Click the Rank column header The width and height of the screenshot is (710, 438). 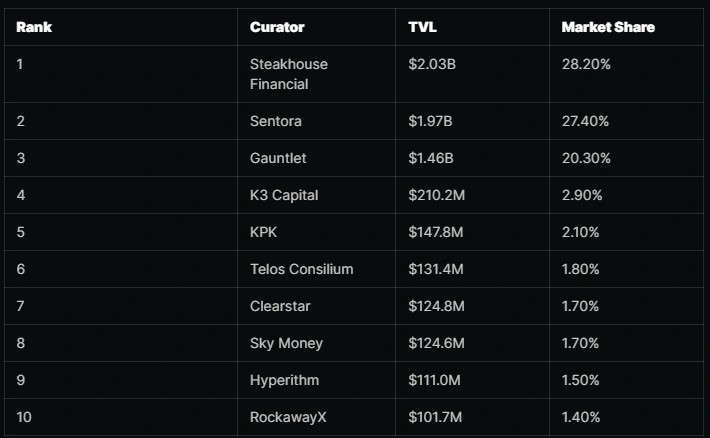[34, 27]
